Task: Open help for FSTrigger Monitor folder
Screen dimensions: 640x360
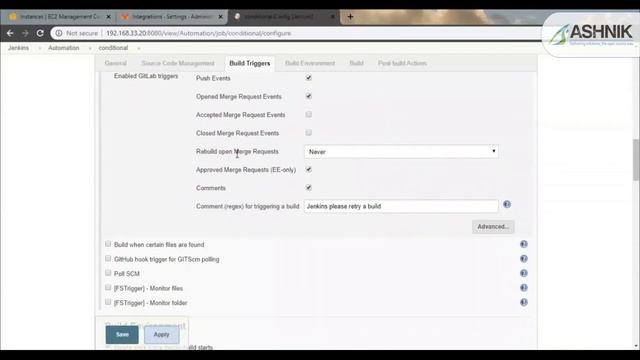Action: (x=524, y=302)
